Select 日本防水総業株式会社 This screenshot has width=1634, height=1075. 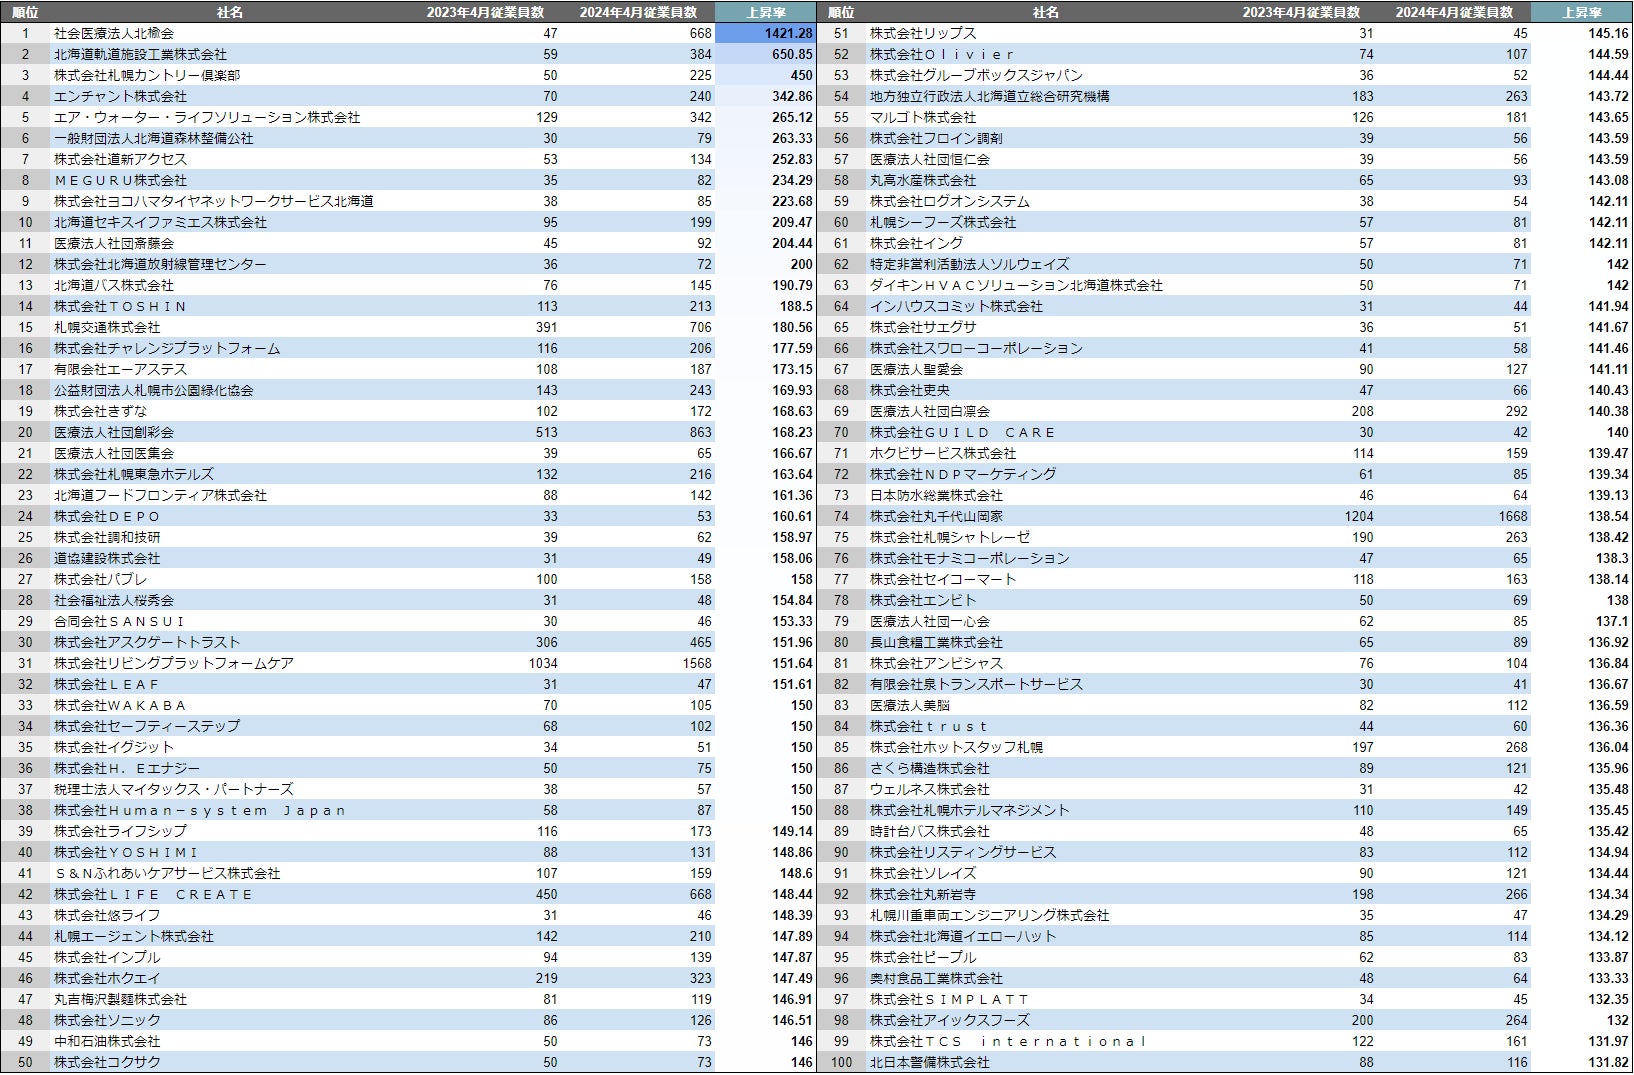pos(936,495)
